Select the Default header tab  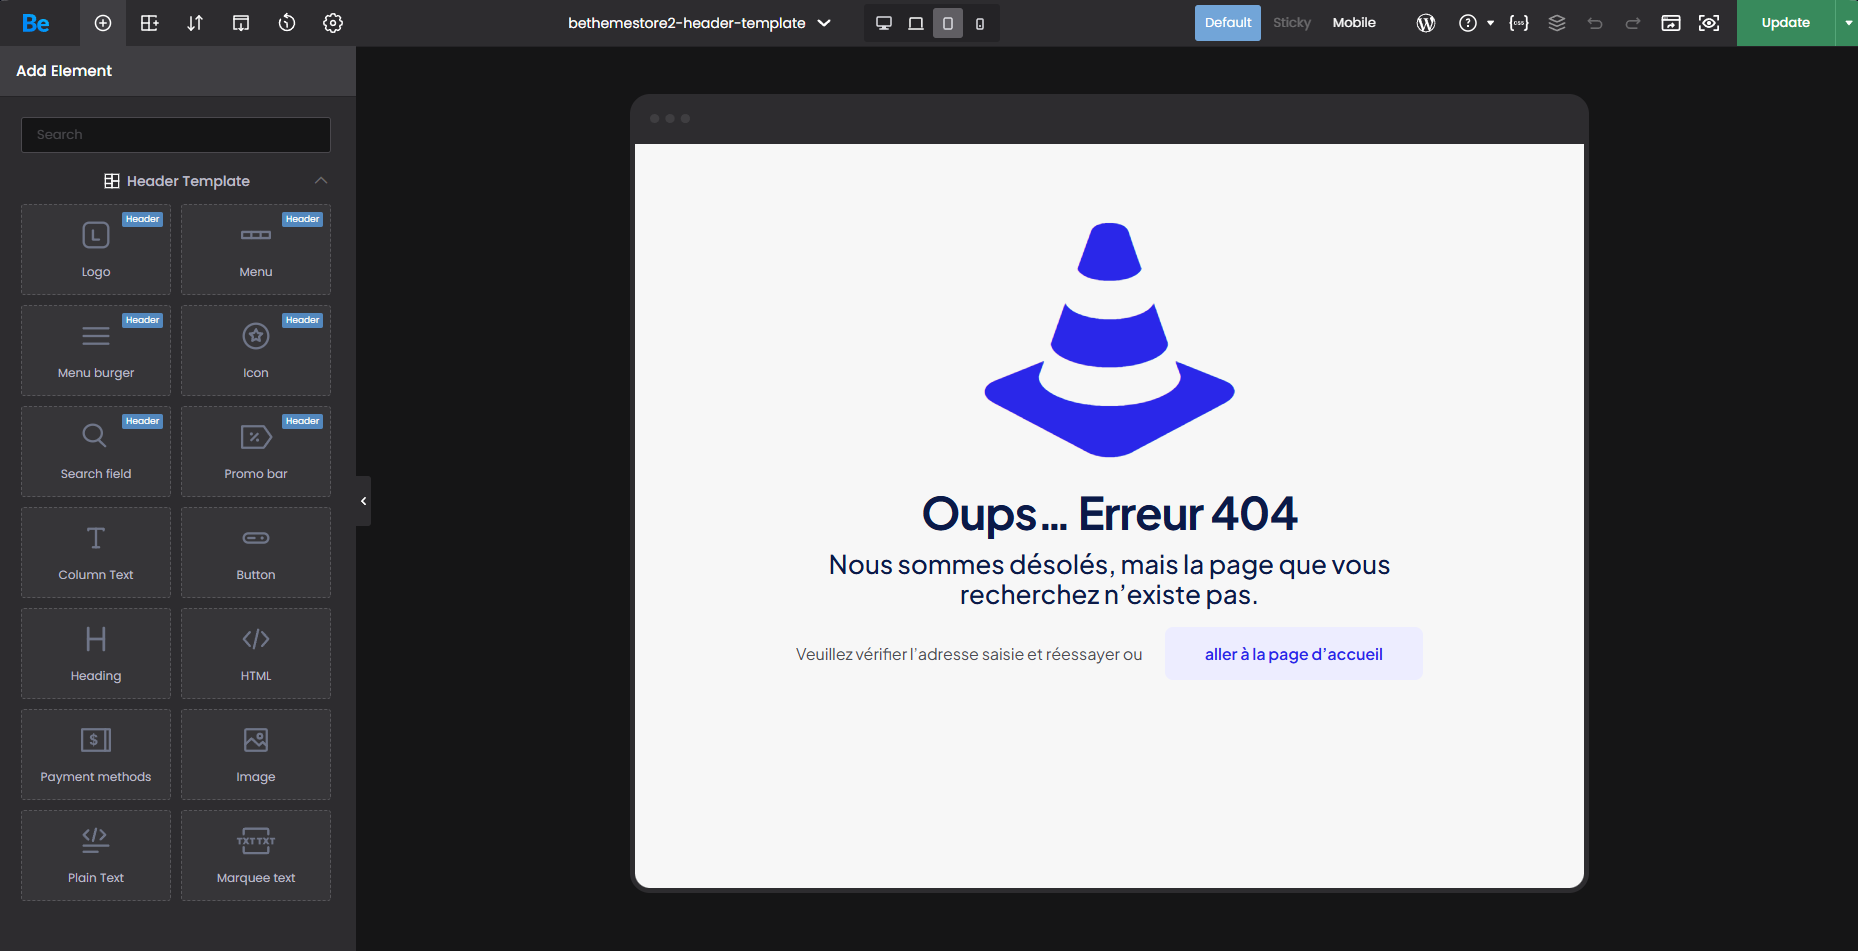pos(1227,23)
